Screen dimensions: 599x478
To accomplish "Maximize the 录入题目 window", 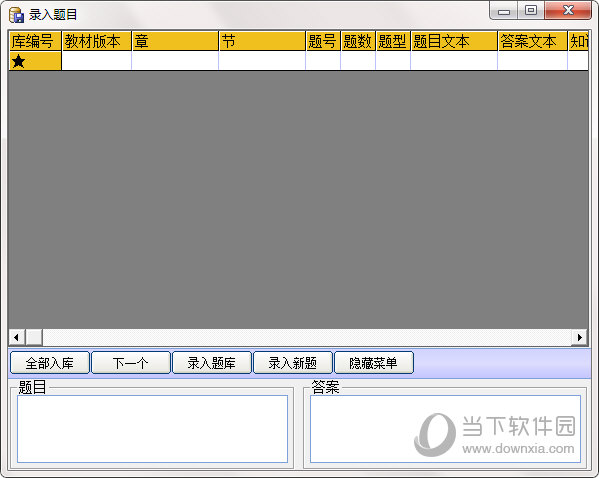I will (x=531, y=11).
